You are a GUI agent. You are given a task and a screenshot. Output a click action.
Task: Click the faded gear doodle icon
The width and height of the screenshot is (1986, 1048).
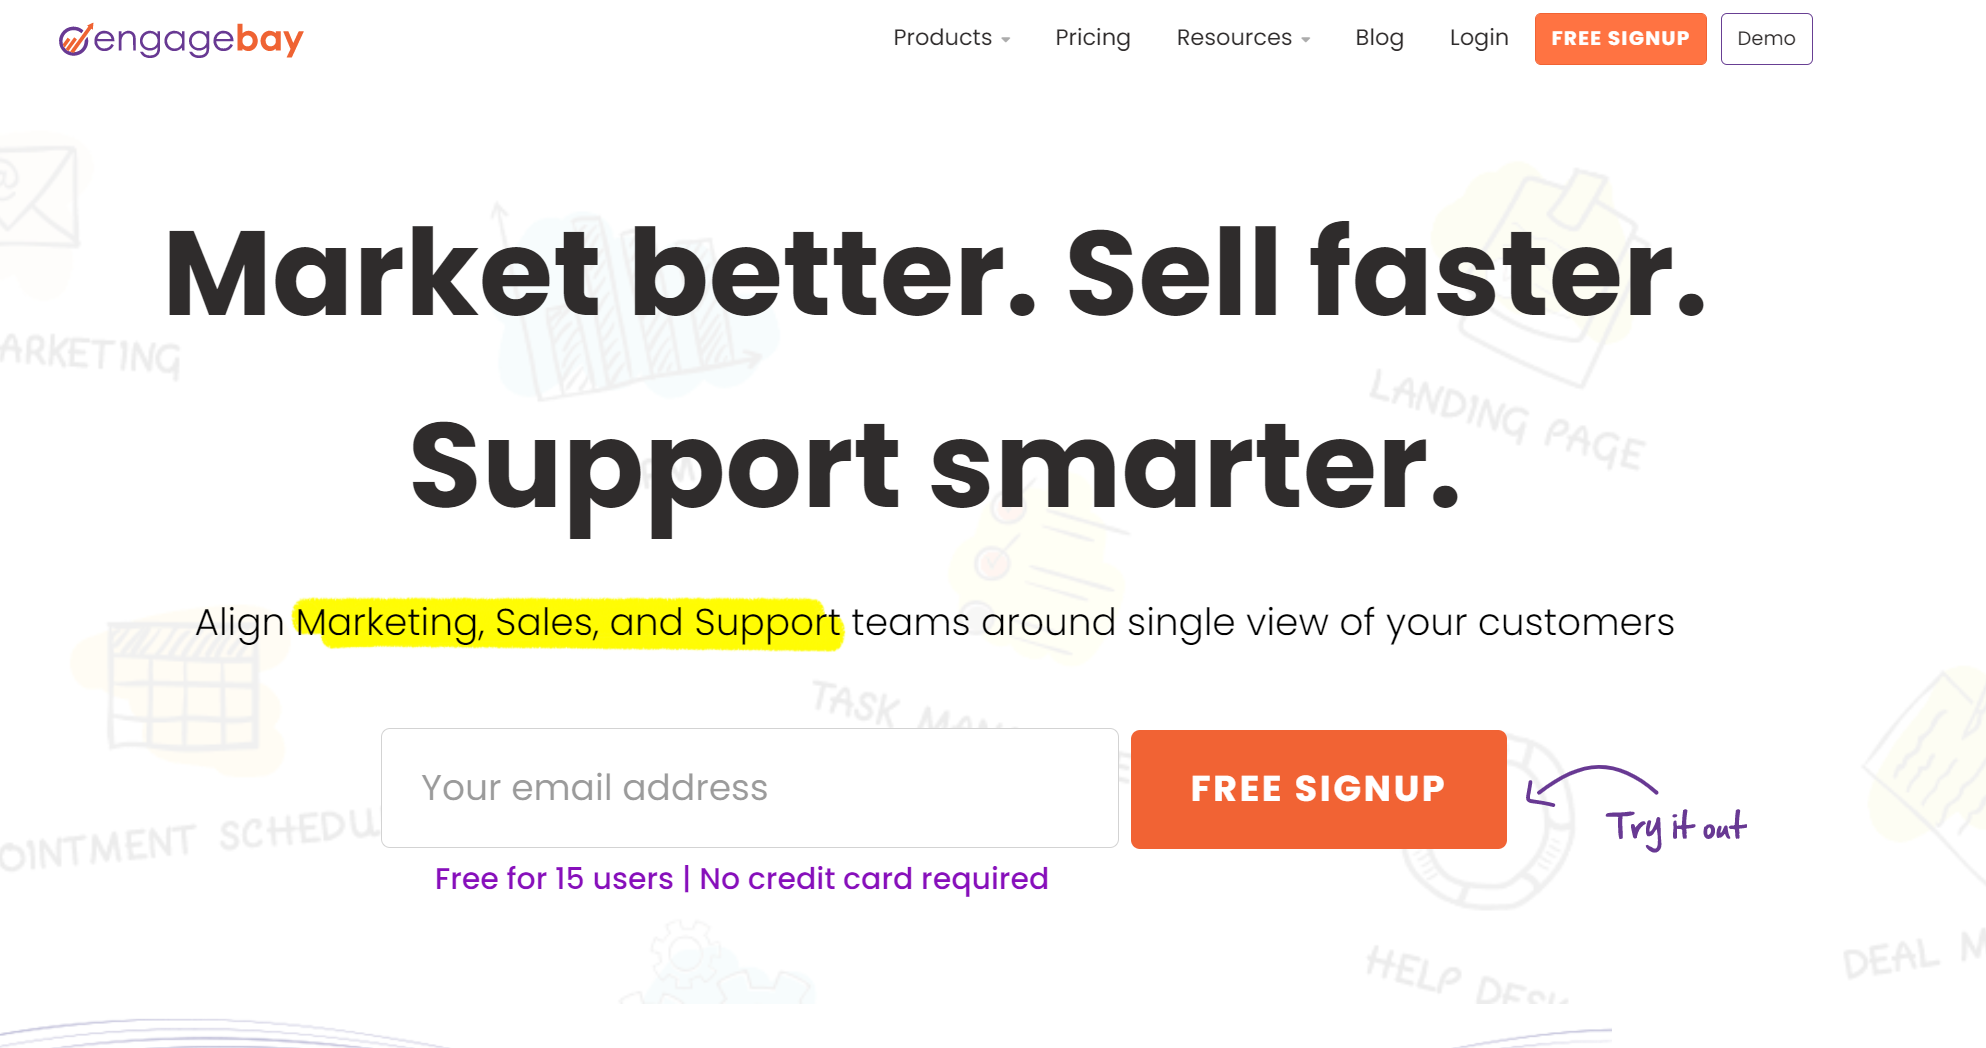[x=685, y=957]
